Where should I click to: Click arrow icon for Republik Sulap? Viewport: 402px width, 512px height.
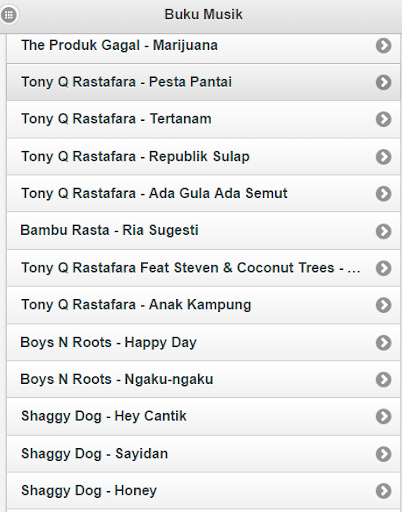click(383, 157)
